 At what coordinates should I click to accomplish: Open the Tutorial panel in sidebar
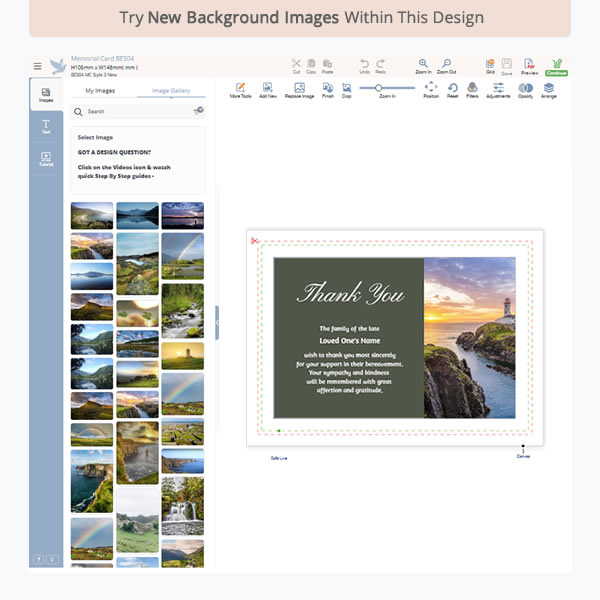point(46,158)
